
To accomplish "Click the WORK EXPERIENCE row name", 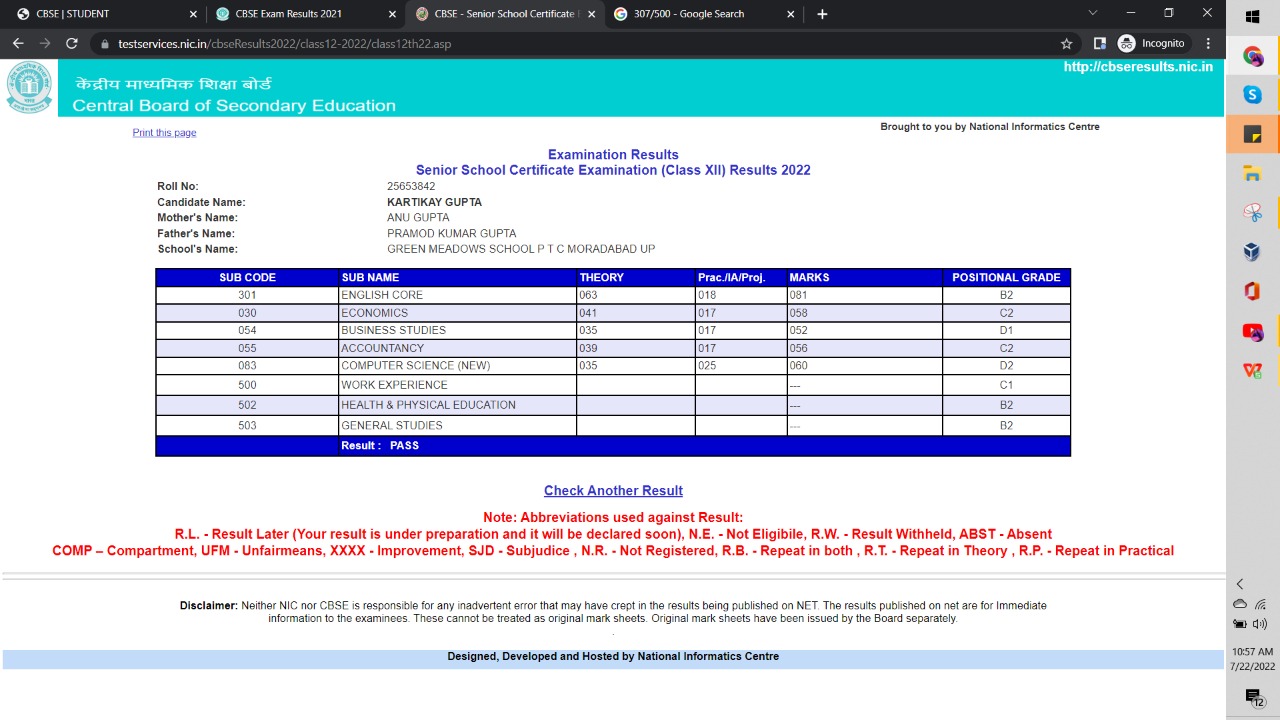I will pos(458,385).
